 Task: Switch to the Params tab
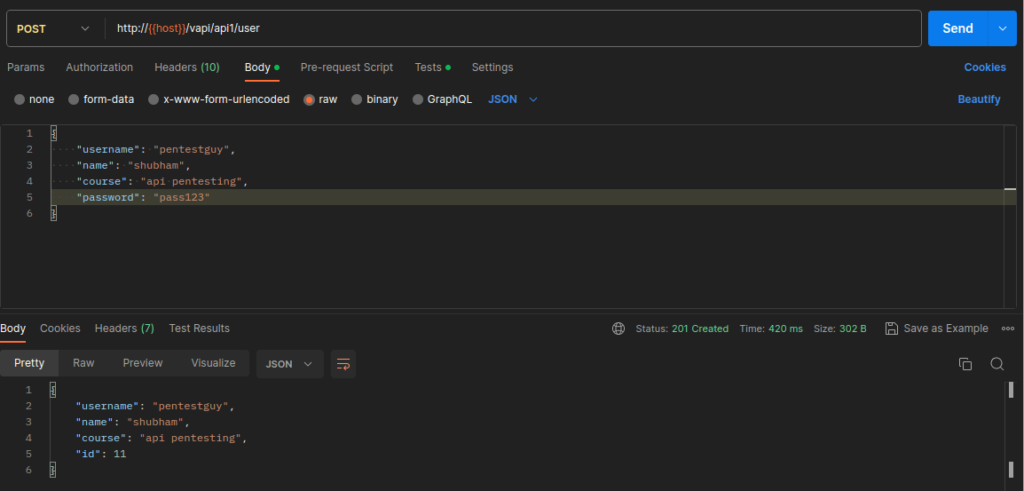click(x=25, y=67)
